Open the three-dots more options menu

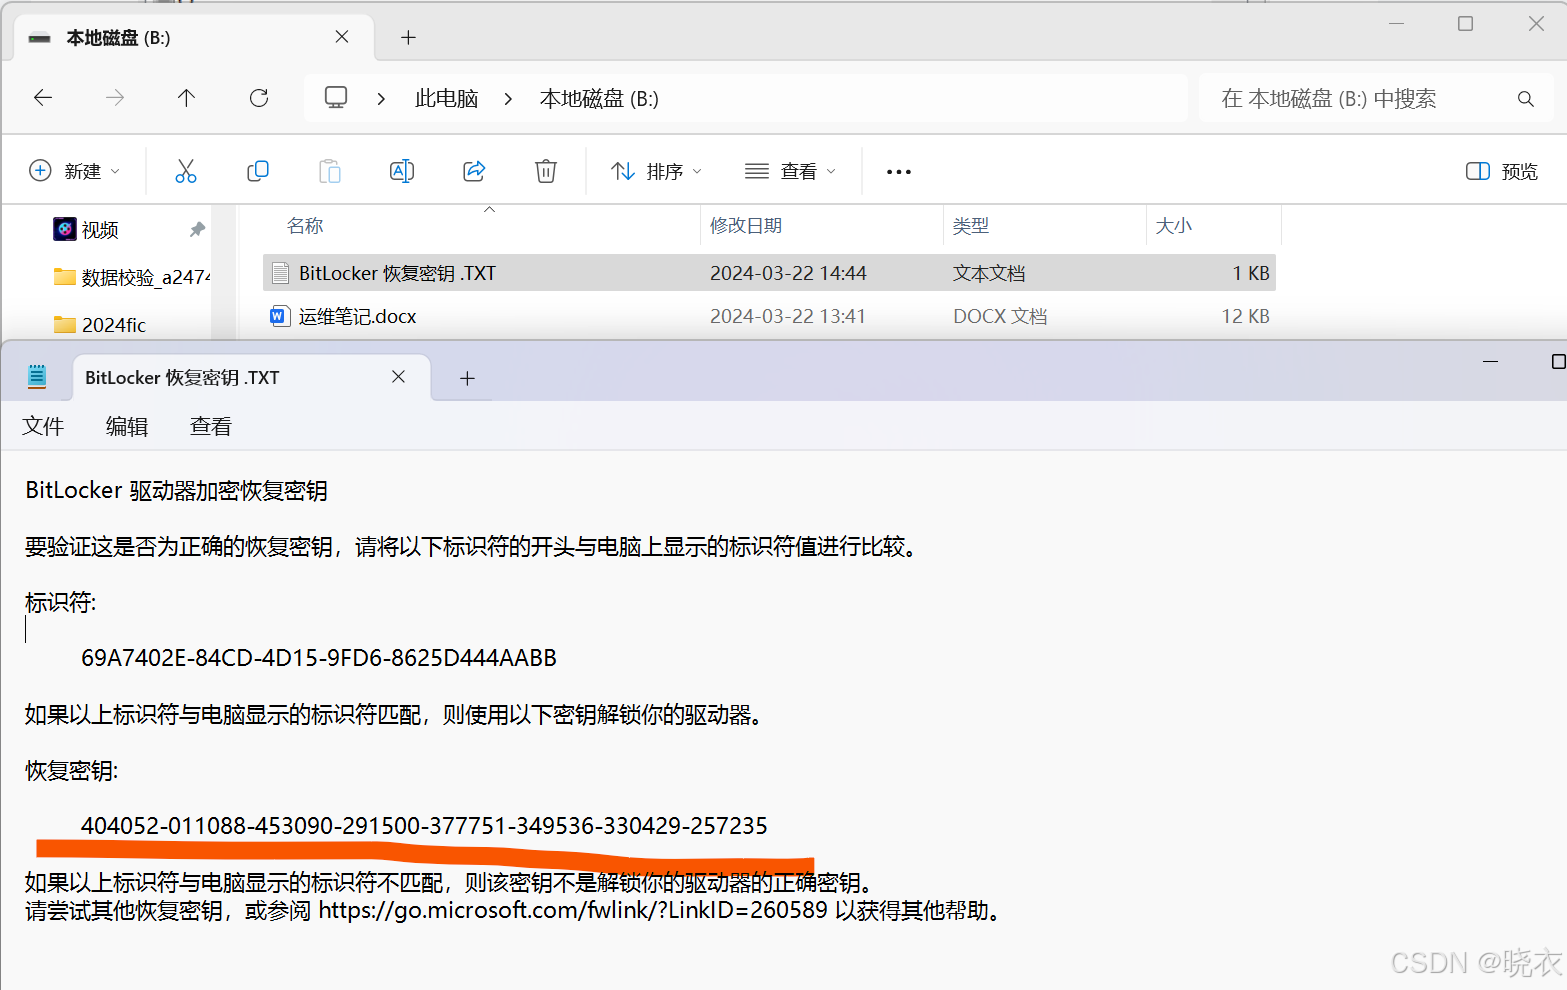(899, 172)
